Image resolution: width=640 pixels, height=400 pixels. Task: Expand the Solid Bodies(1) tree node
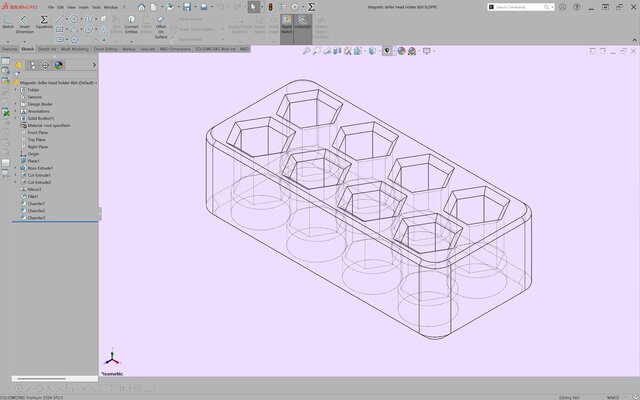tap(16, 118)
